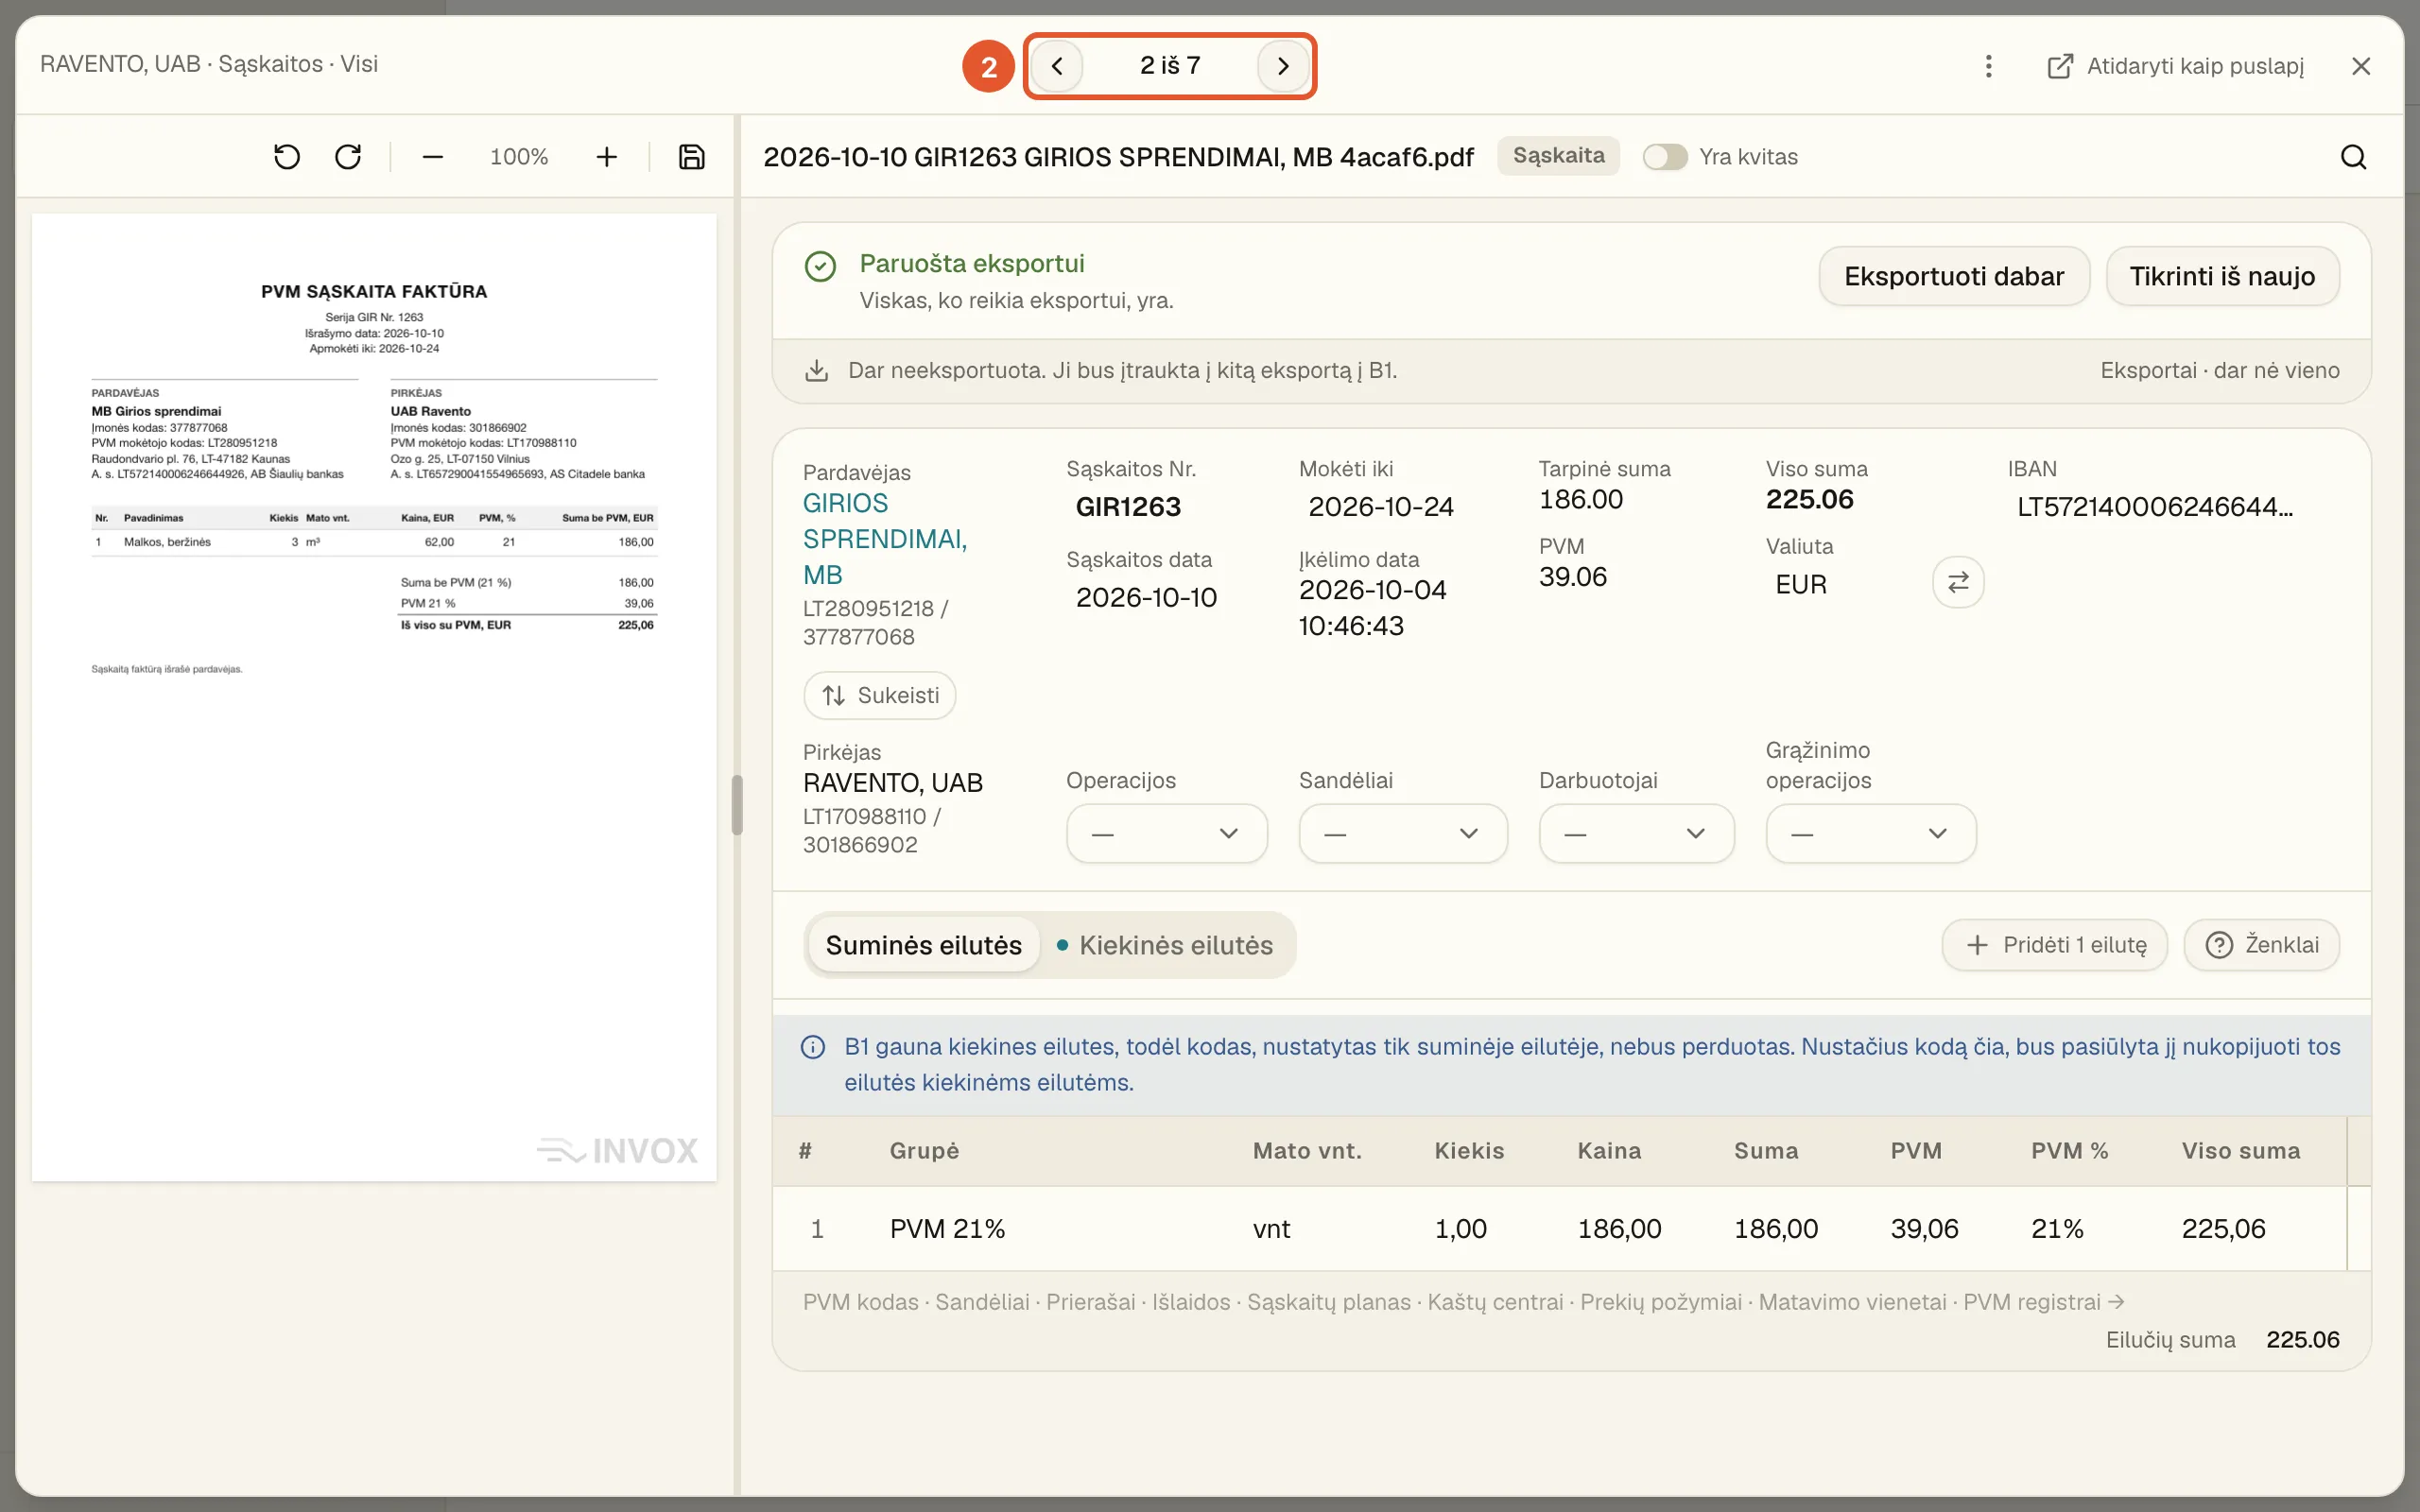The image size is (2420, 1512).
Task: Zoom out the PDF preview
Action: 432,157
